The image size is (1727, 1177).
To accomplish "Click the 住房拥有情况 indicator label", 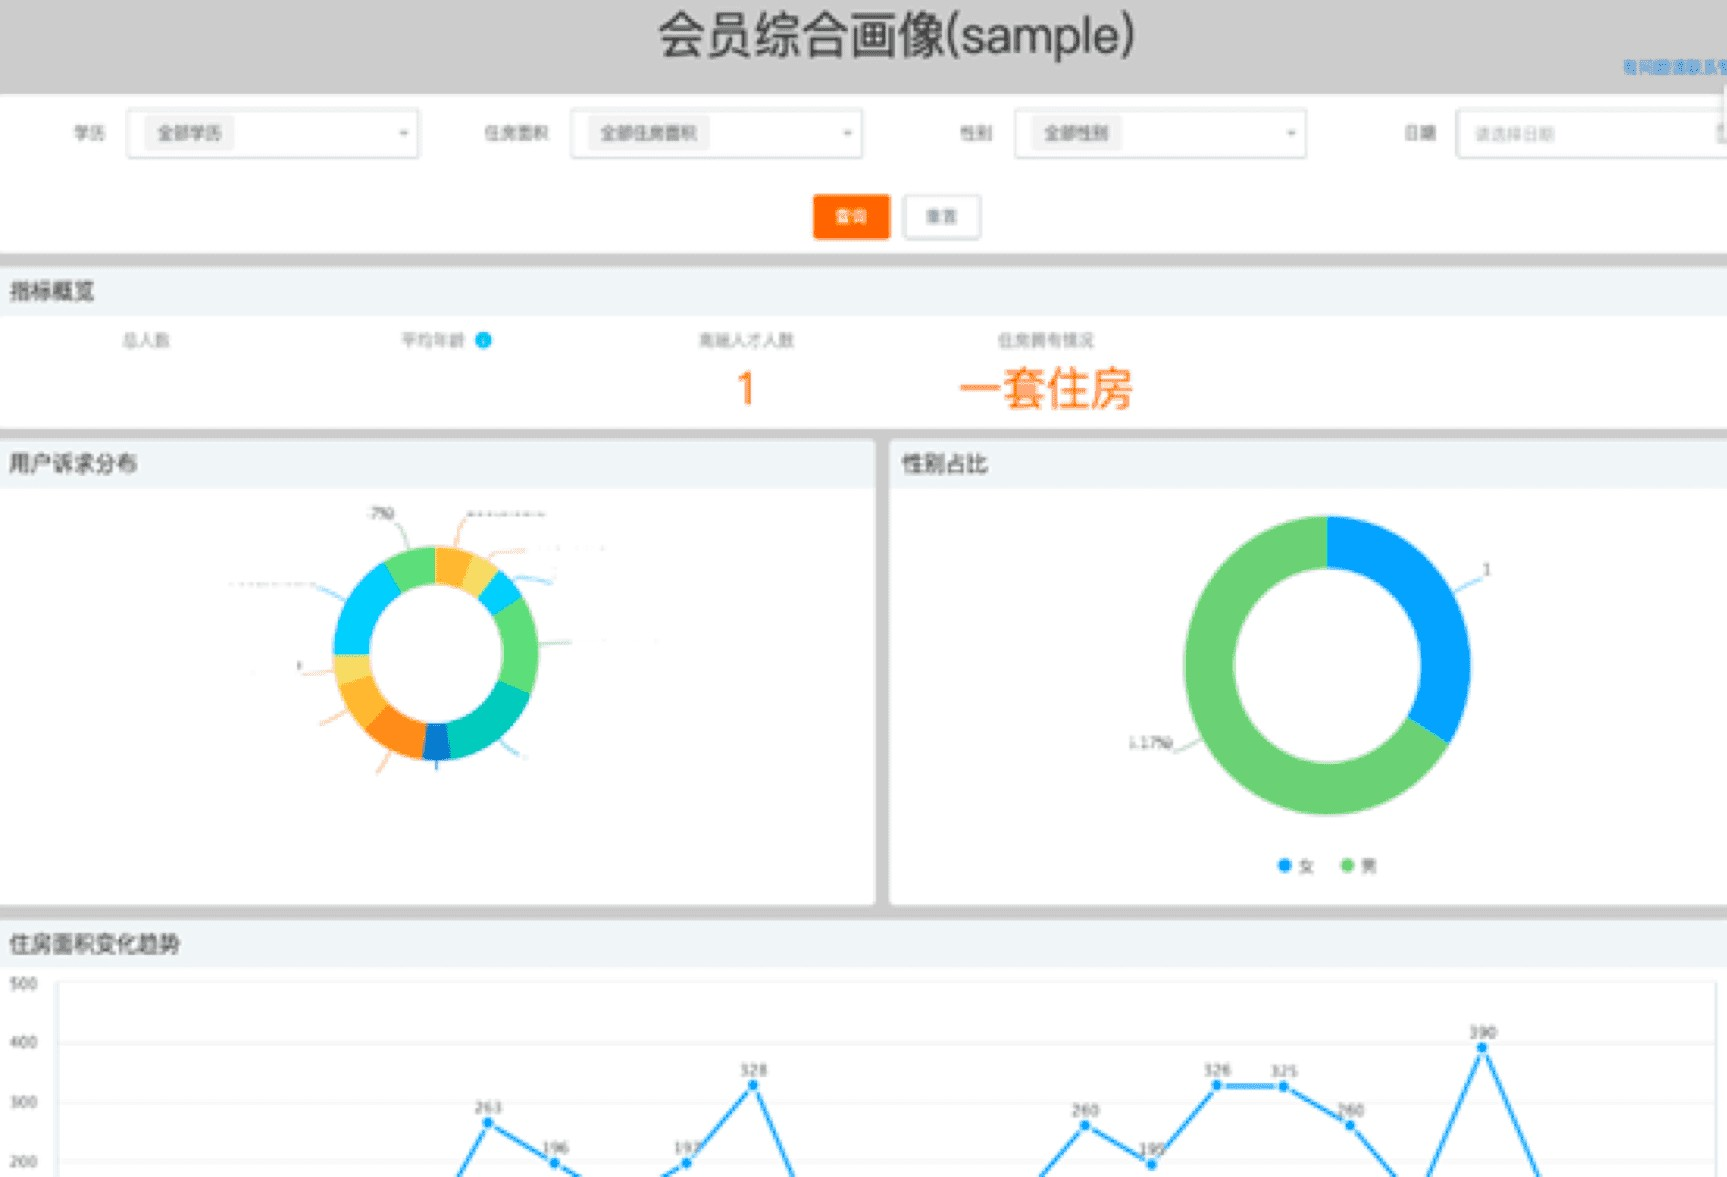I will [x=1046, y=340].
